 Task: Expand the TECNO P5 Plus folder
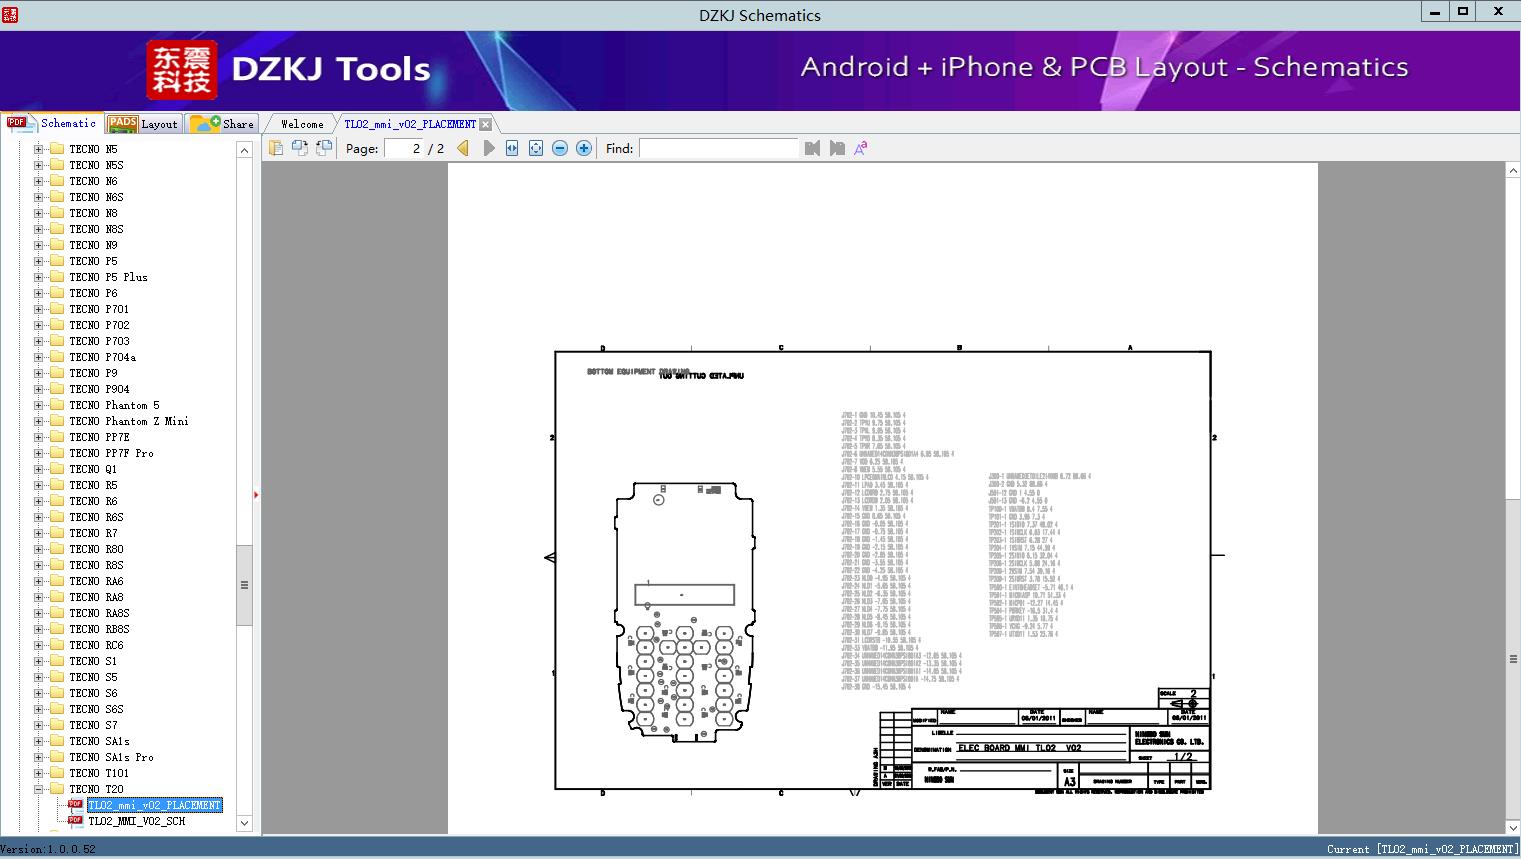click(39, 277)
